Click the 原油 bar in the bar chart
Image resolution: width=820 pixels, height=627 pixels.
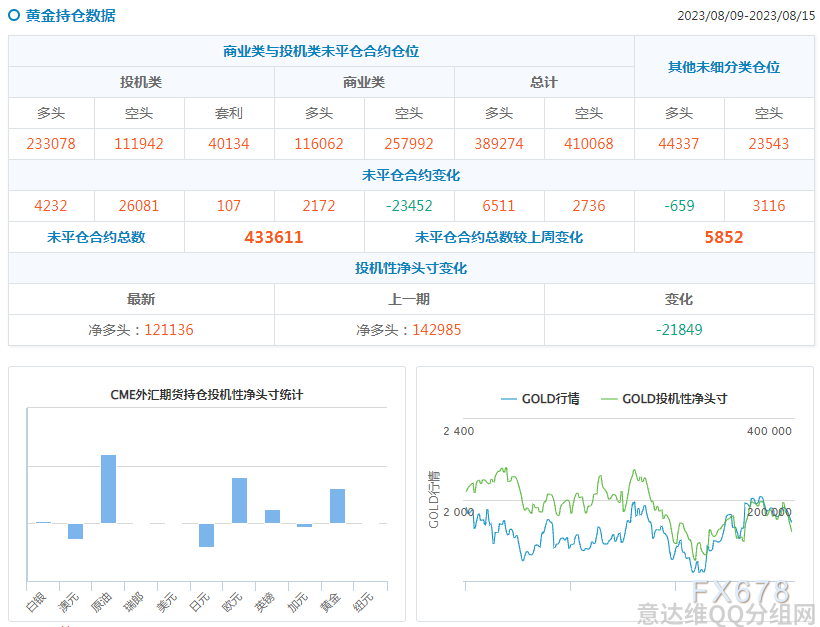click(x=108, y=489)
